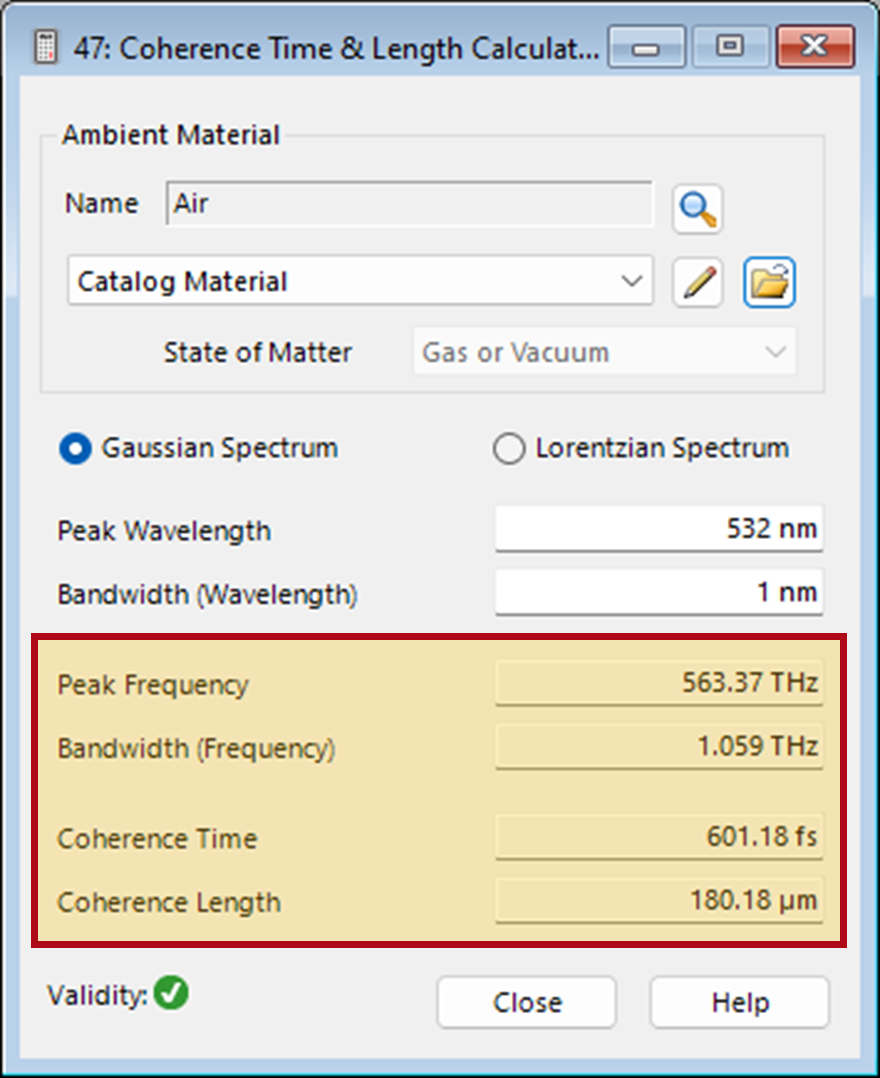Click the Peak Frequency result field
Image resolution: width=880 pixels, height=1078 pixels.
click(659, 683)
